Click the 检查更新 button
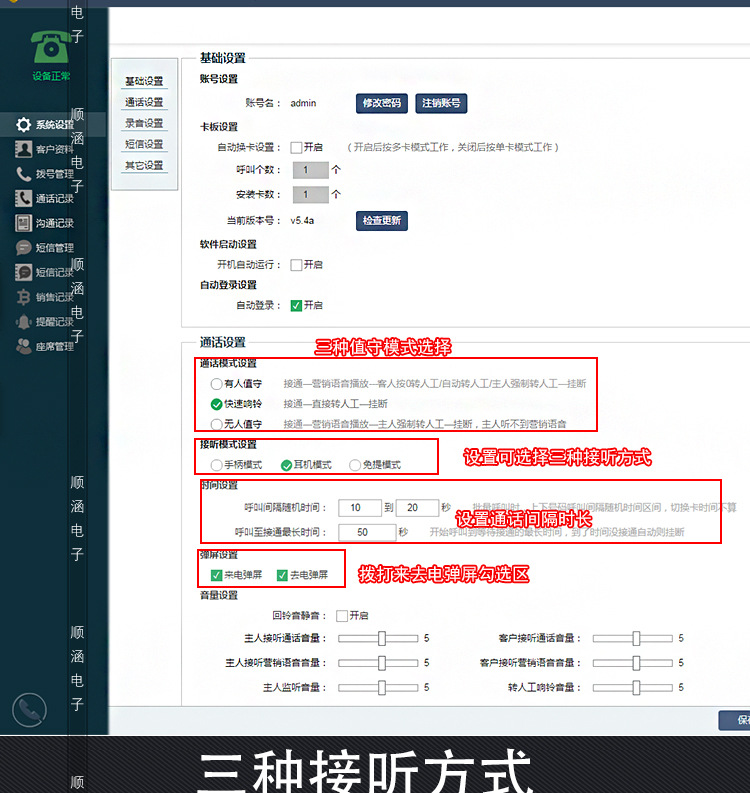Viewport: 750px width, 793px height. coord(382,221)
